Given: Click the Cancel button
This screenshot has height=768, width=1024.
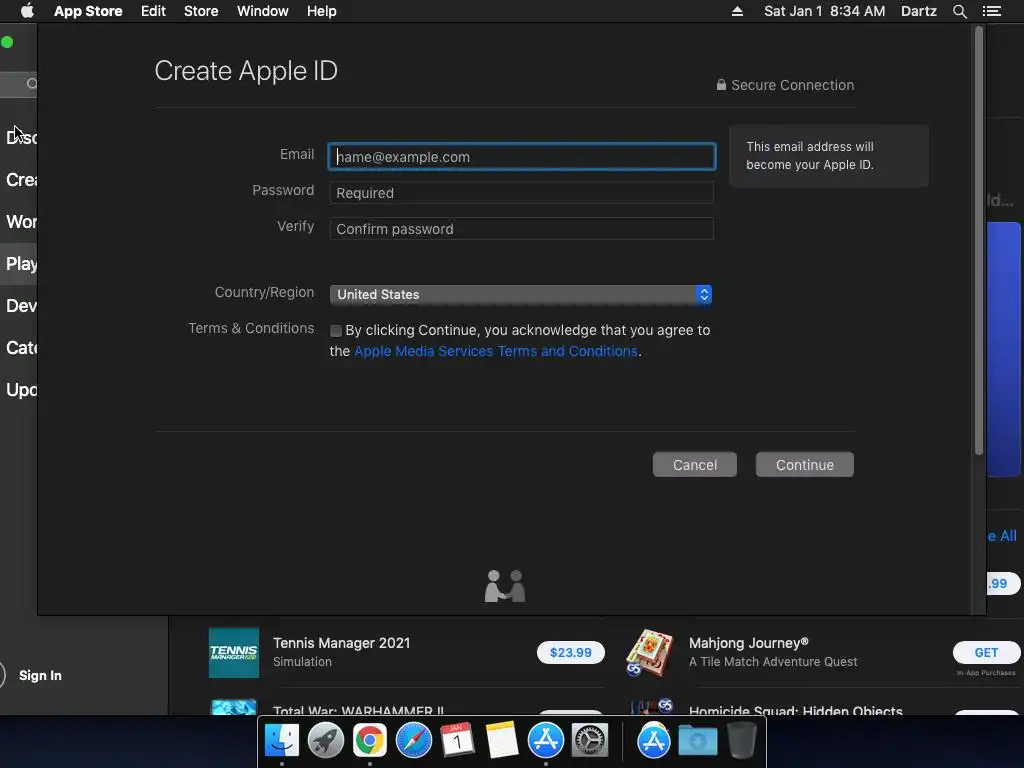Looking at the screenshot, I should pos(695,465).
